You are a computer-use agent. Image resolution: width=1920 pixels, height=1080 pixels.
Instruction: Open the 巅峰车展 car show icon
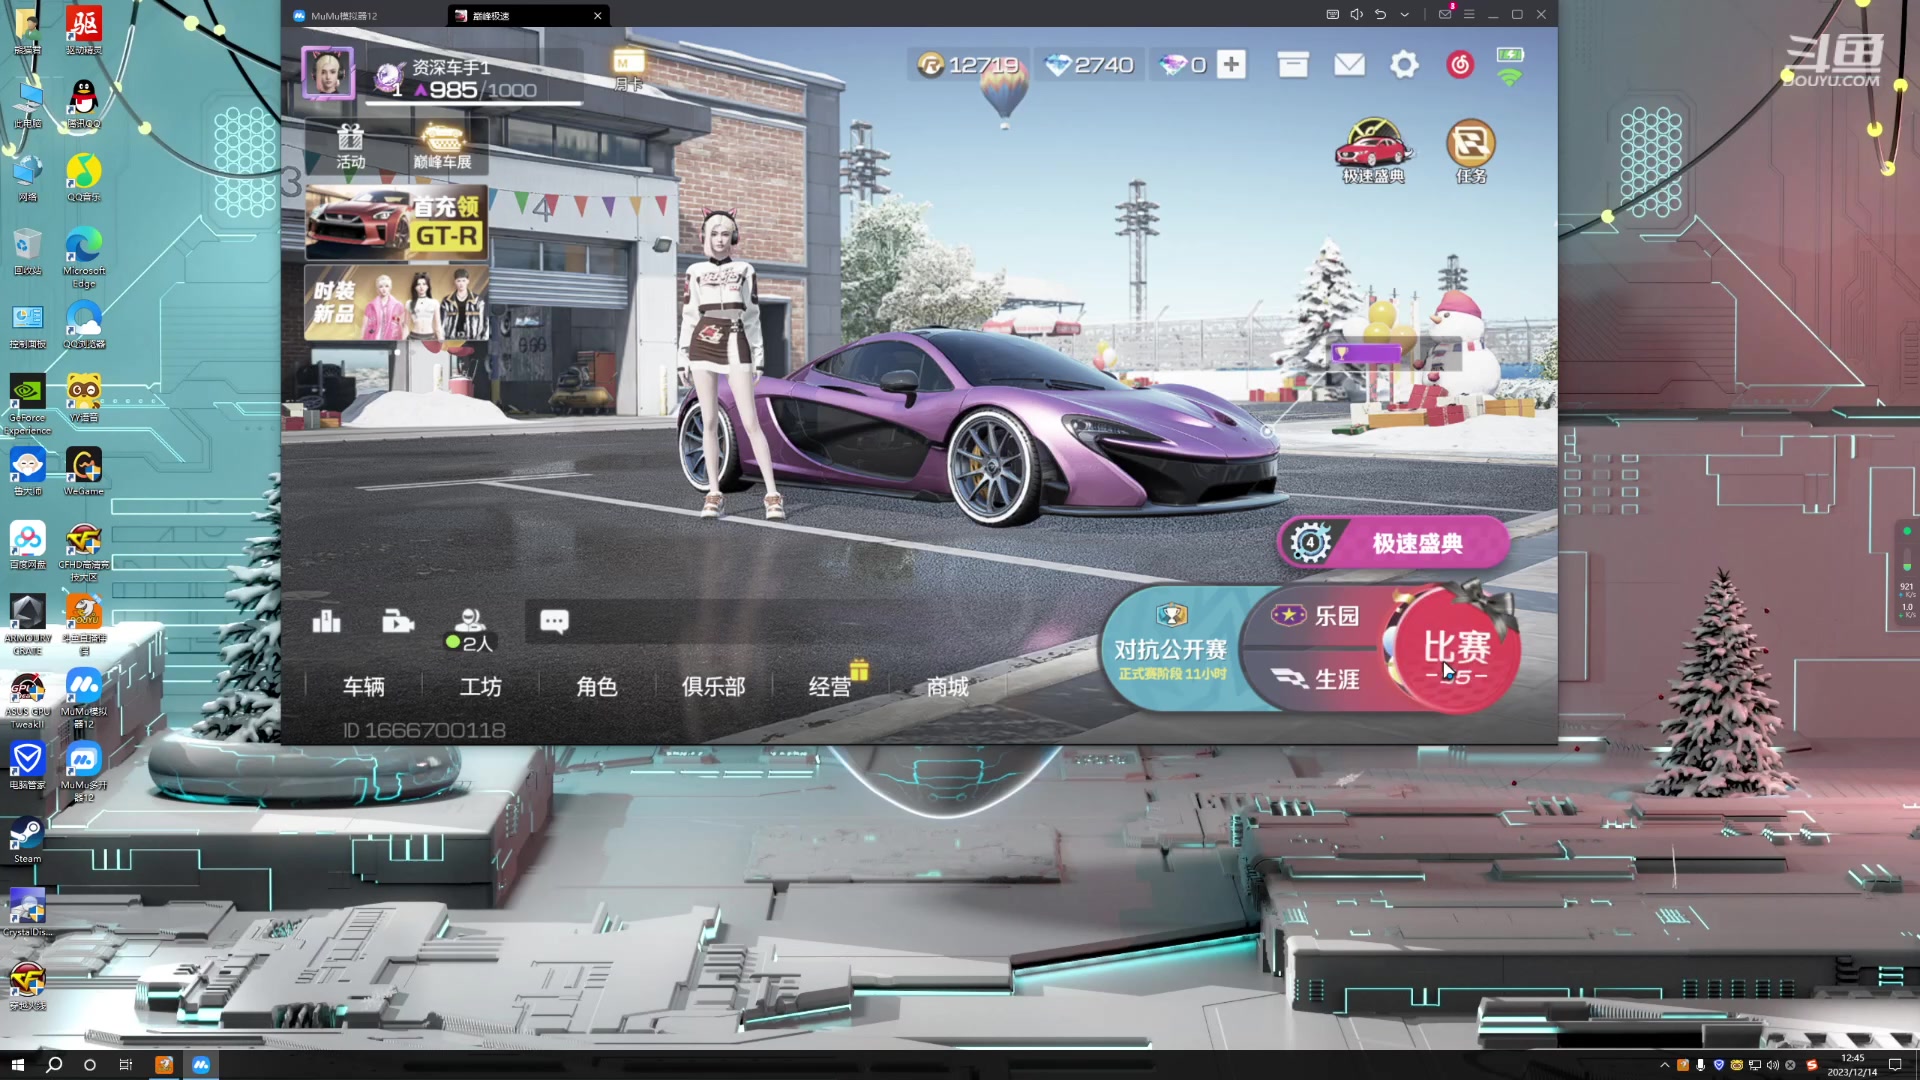point(442,146)
